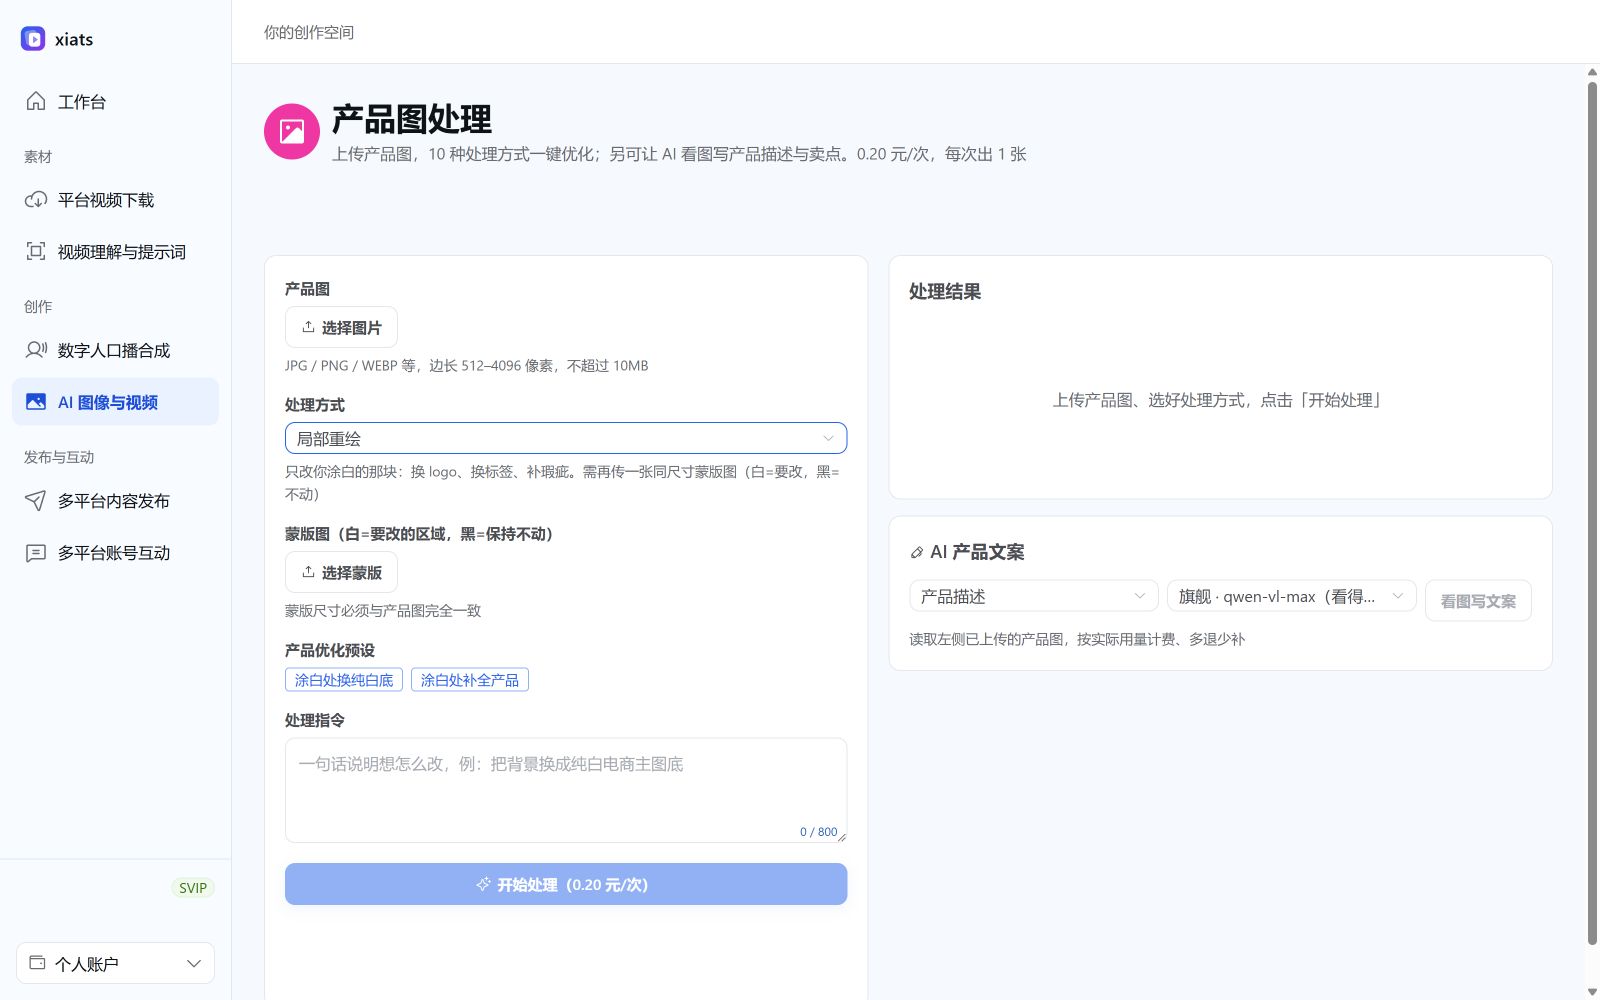Open 多平台内容发布 menu item

coord(115,501)
